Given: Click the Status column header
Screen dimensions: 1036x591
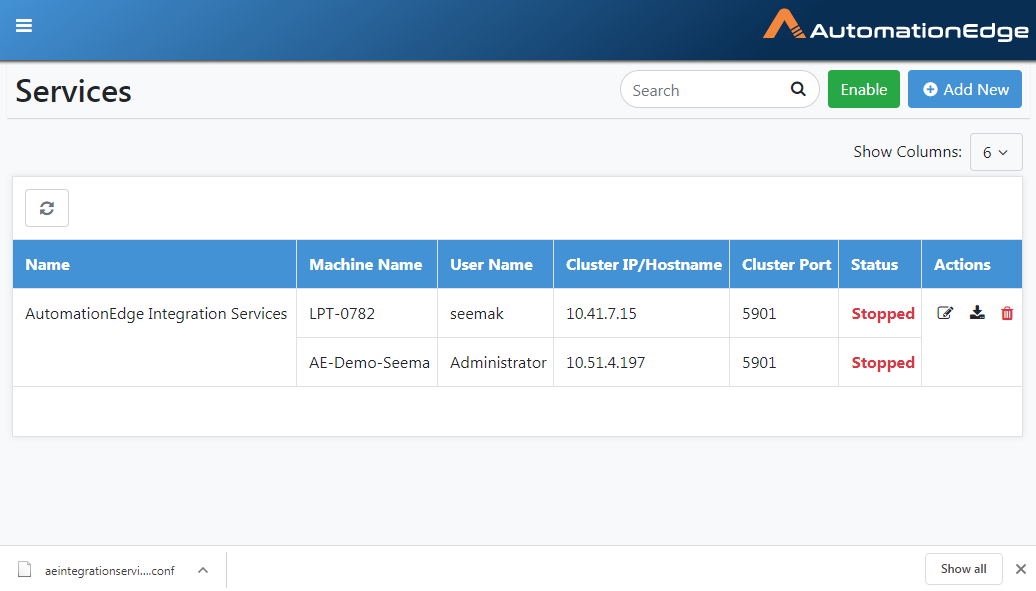Looking at the screenshot, I should pos(880,264).
